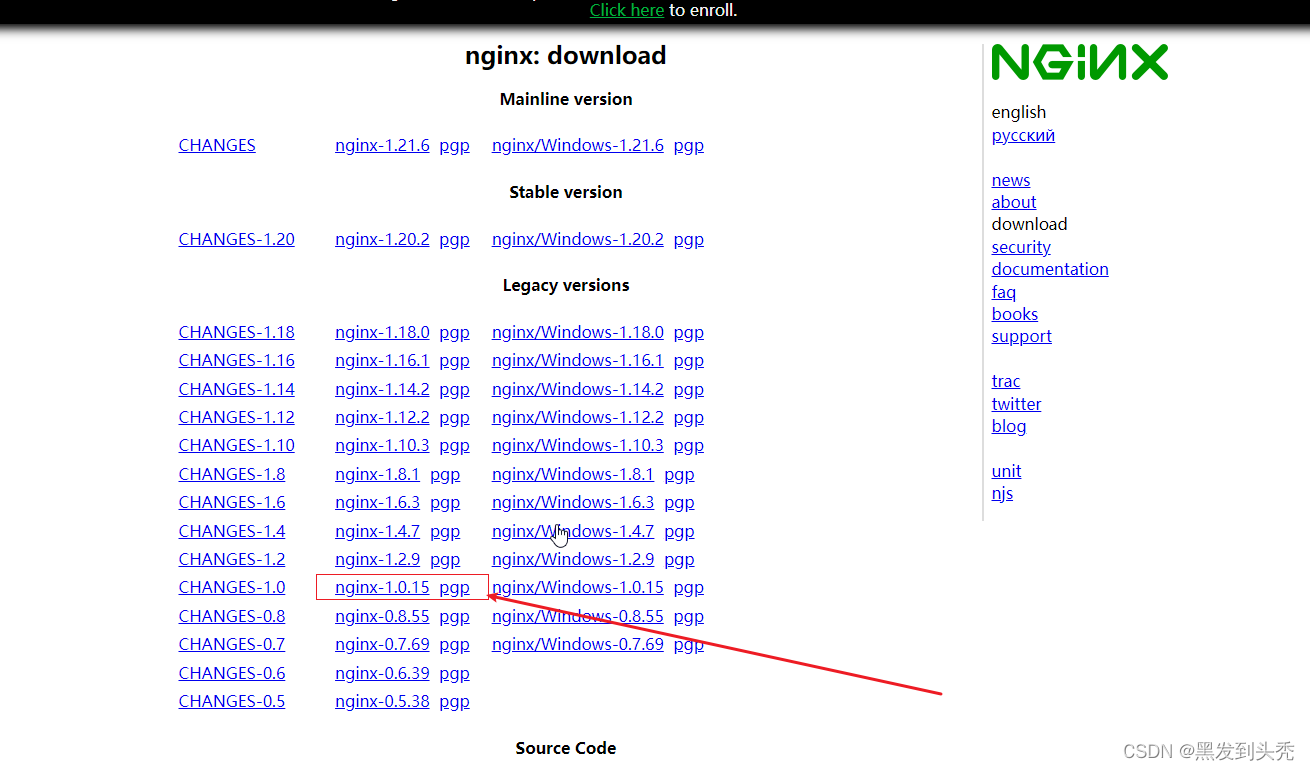Download nginx/Windows-1.16.1

click(x=578, y=360)
